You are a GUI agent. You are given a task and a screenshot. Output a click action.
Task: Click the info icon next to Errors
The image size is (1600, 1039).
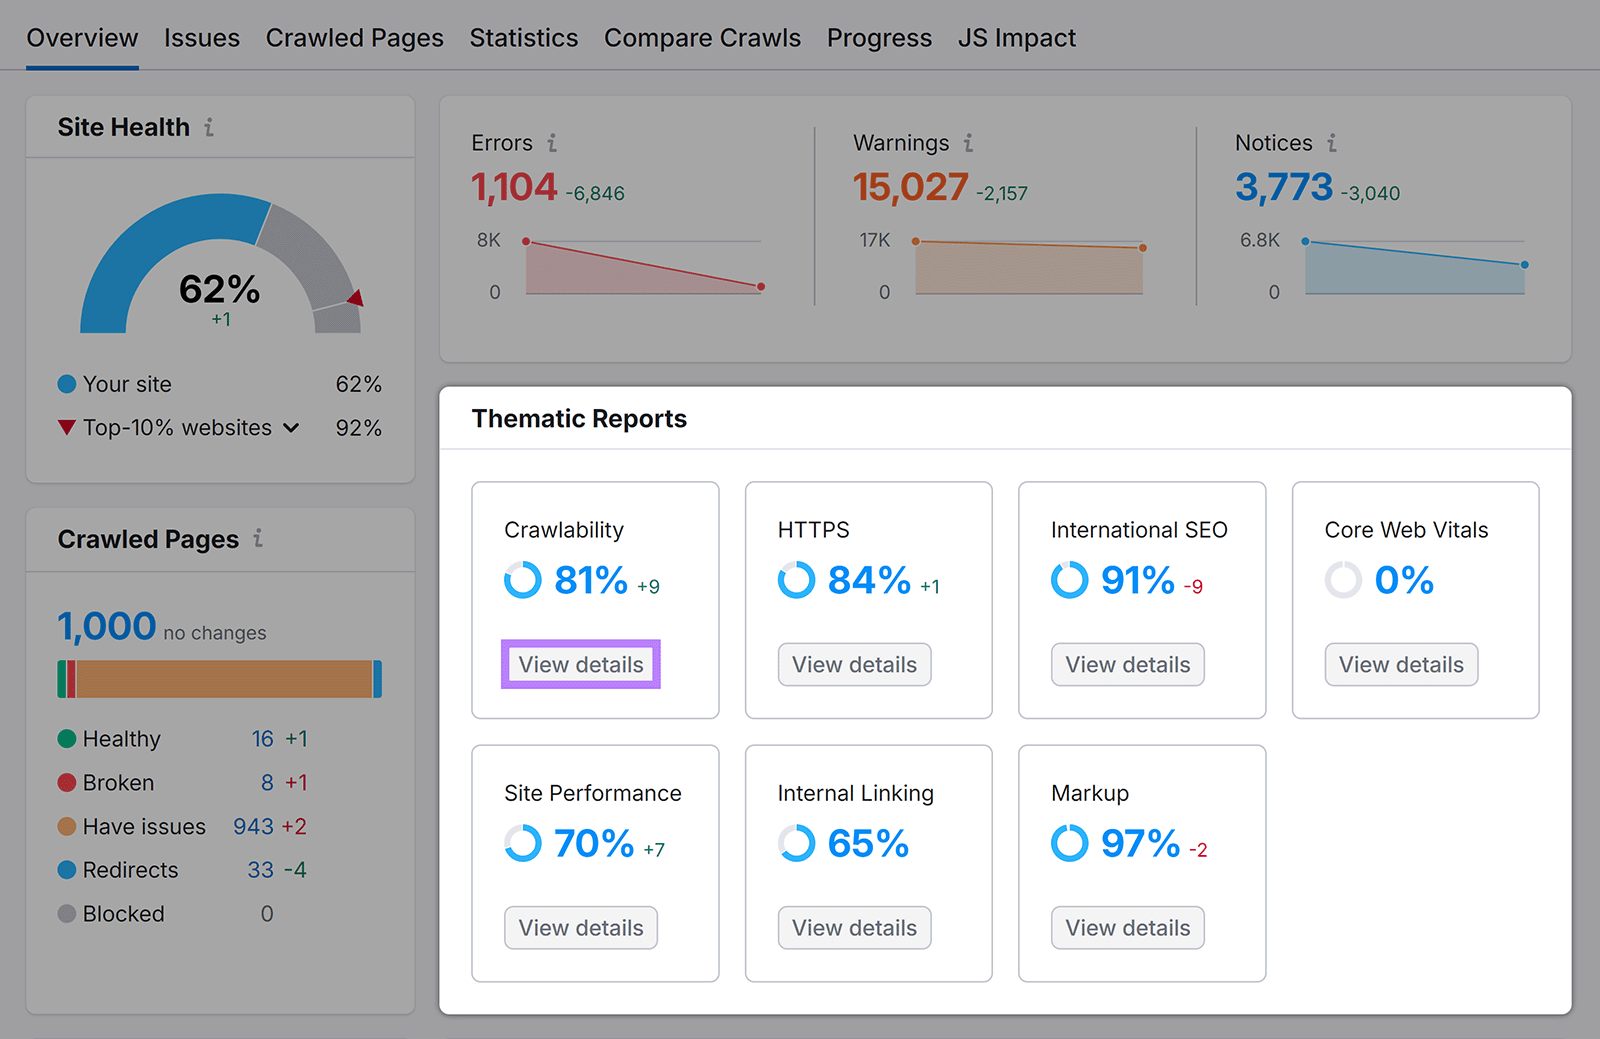[554, 143]
